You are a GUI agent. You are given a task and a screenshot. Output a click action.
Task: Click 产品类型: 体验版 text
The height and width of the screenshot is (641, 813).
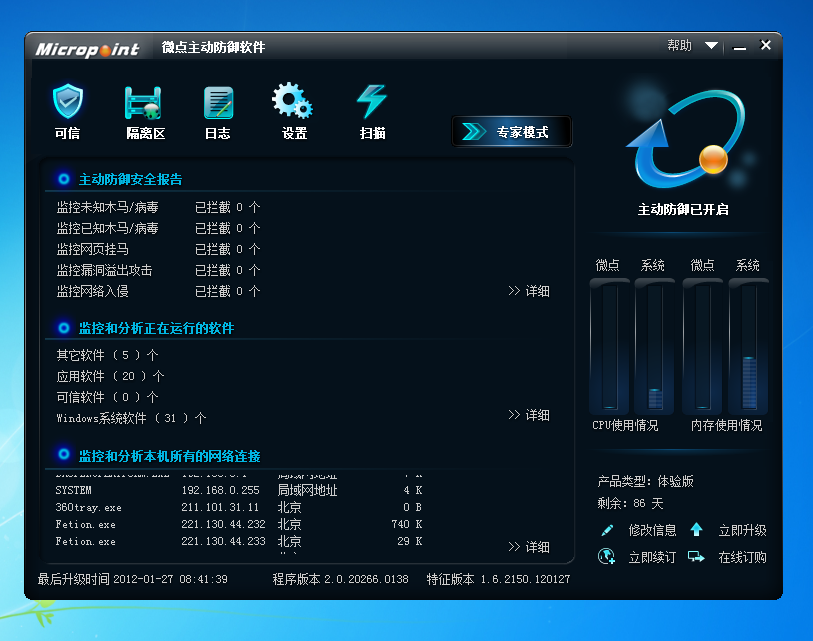point(646,481)
